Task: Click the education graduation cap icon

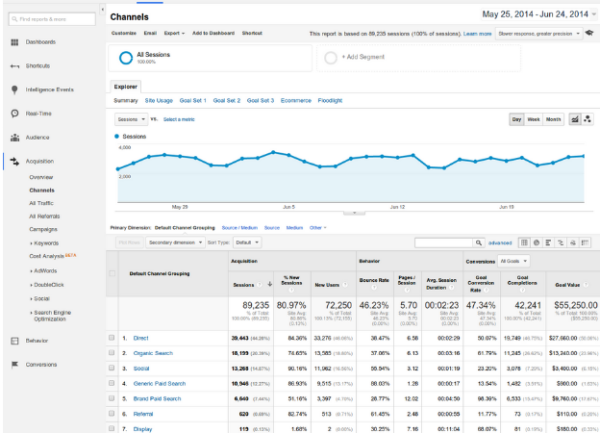Action: [589, 33]
